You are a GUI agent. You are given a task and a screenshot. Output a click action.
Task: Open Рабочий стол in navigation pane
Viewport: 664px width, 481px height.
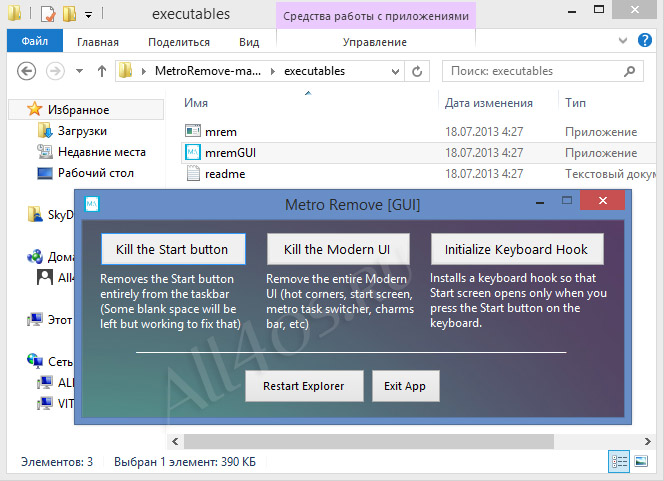point(96,173)
